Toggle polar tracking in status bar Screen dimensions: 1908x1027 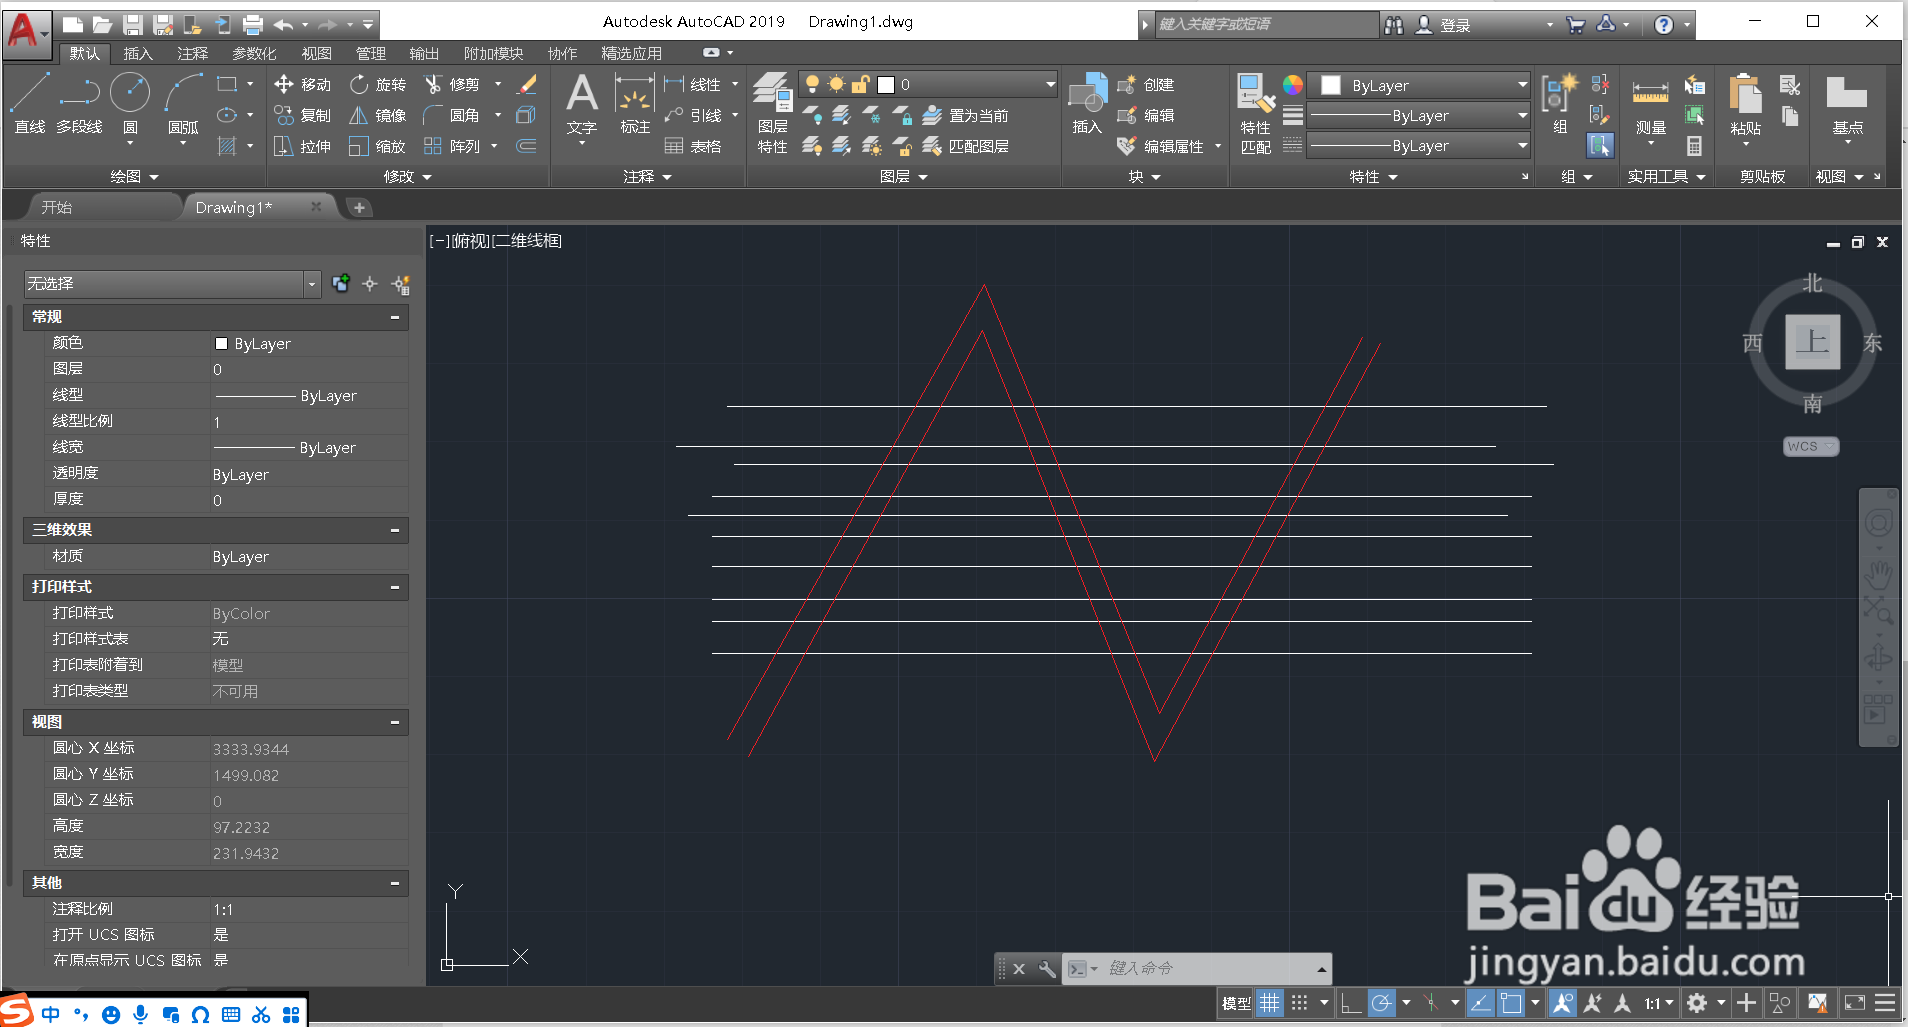click(x=1381, y=1003)
